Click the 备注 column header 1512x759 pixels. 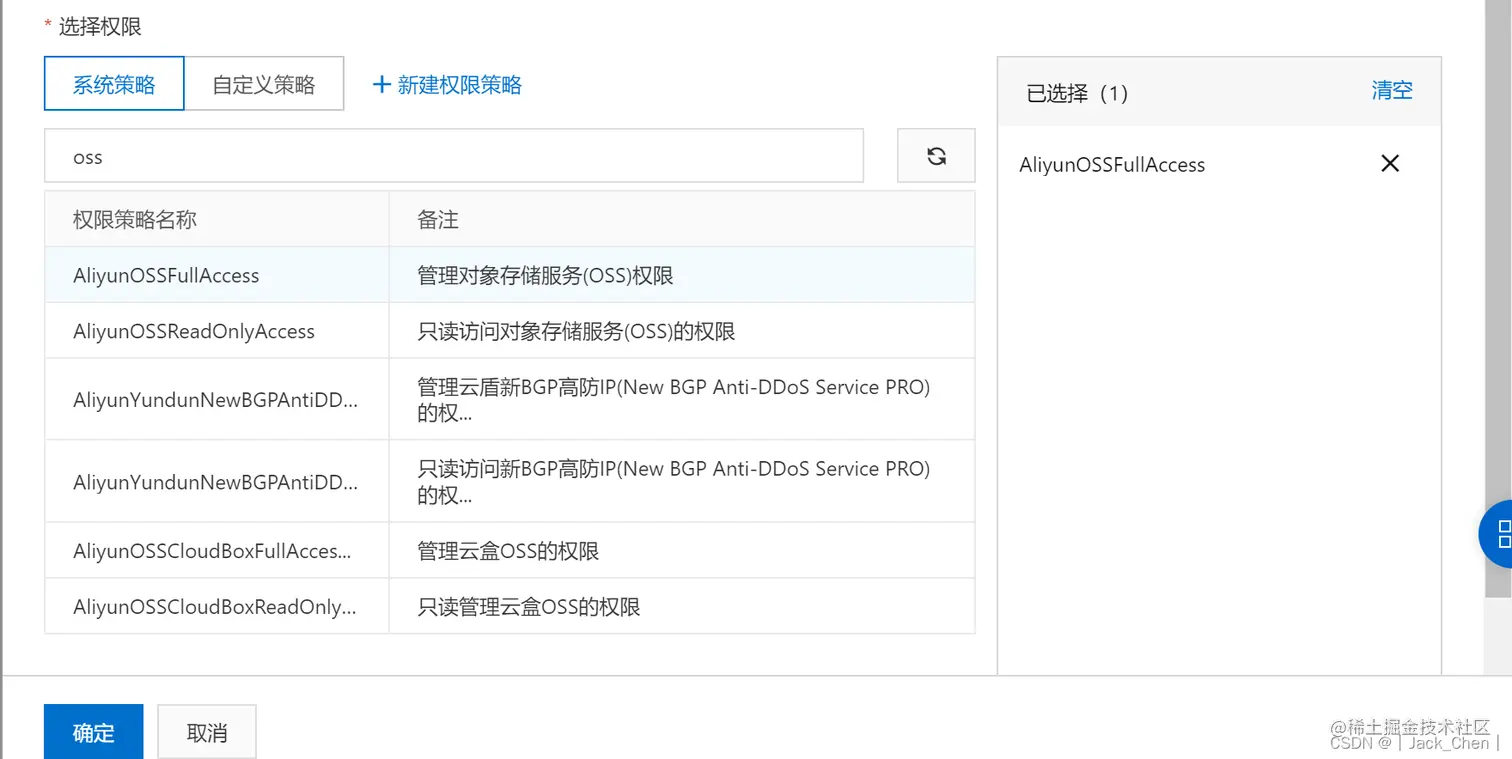[x=682, y=219]
